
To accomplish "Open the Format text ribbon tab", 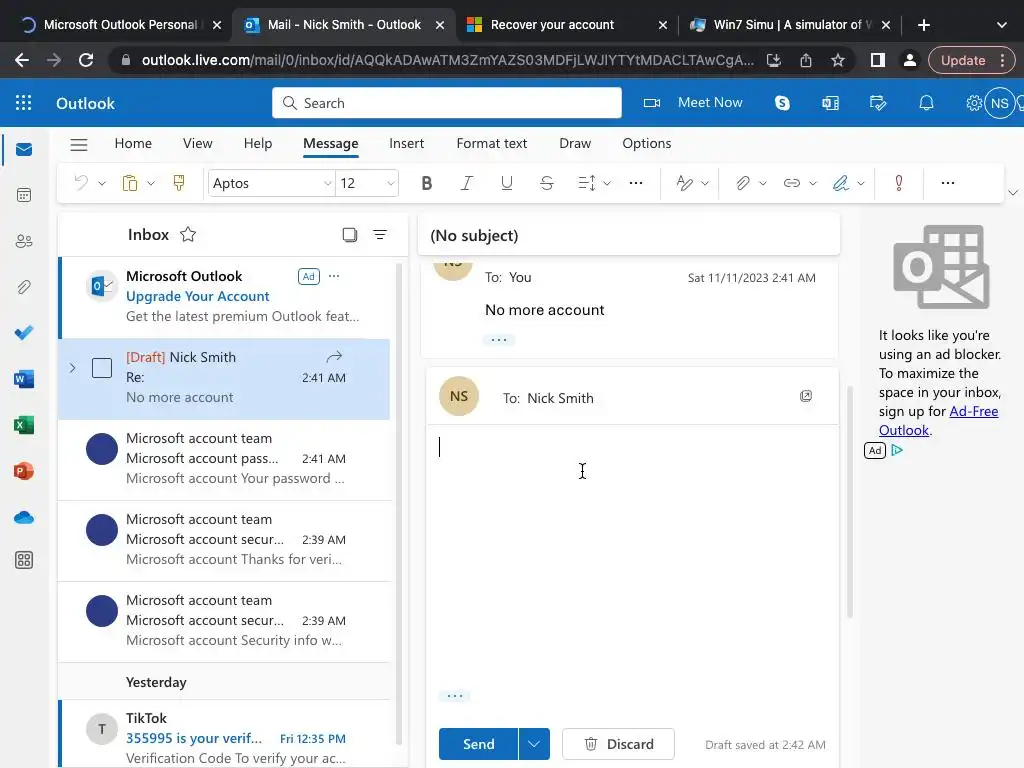I will pos(492,143).
